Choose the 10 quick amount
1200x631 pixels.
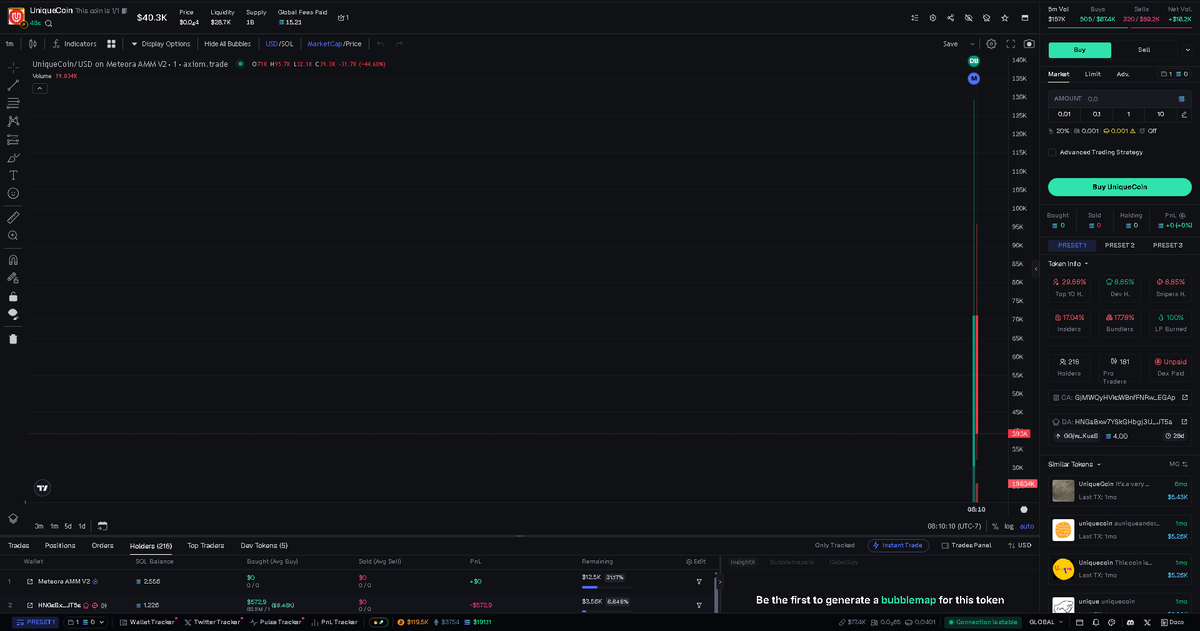pos(1160,114)
